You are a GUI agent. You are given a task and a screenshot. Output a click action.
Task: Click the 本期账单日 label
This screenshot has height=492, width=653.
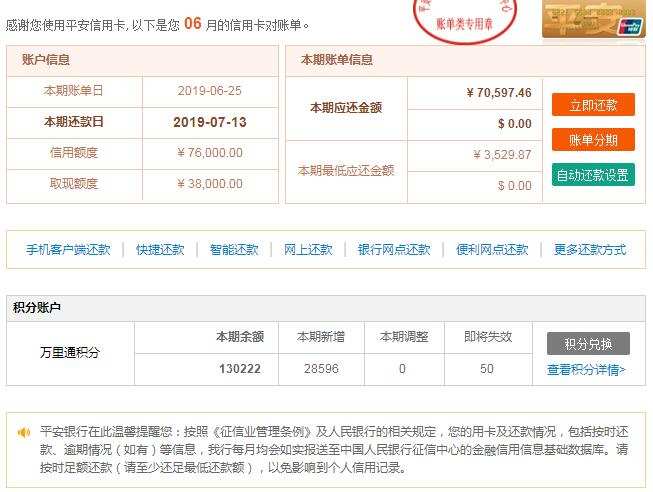point(73,90)
